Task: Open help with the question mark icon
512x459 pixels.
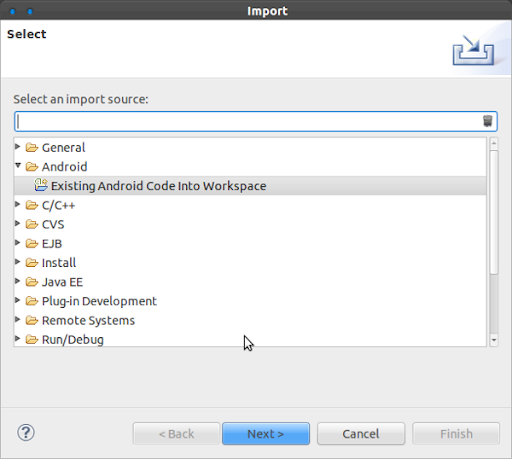Action: coord(26,433)
